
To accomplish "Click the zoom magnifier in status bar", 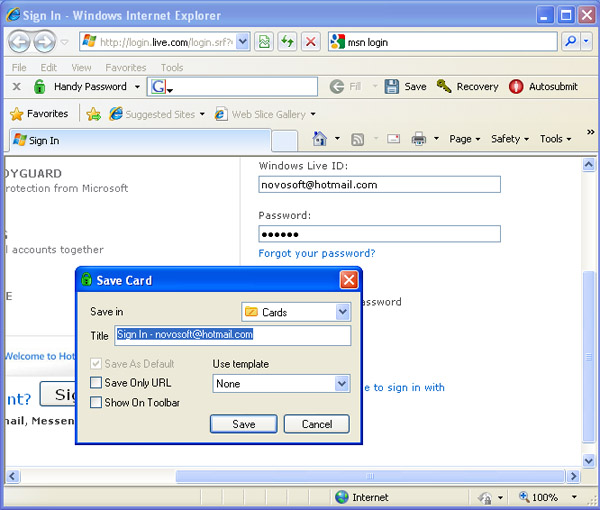I will pos(524,497).
